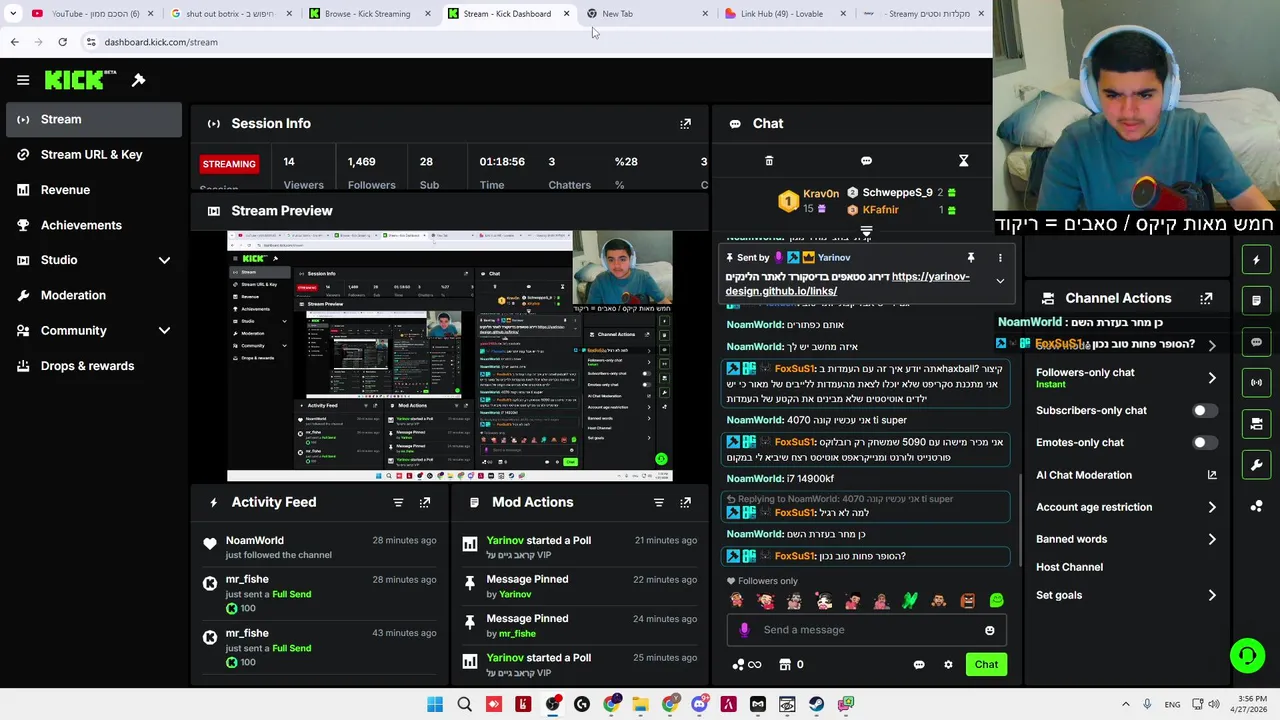The width and height of the screenshot is (1280, 720).
Task: Click the broadcast signal icon in the right sidebar
Action: click(1256, 382)
